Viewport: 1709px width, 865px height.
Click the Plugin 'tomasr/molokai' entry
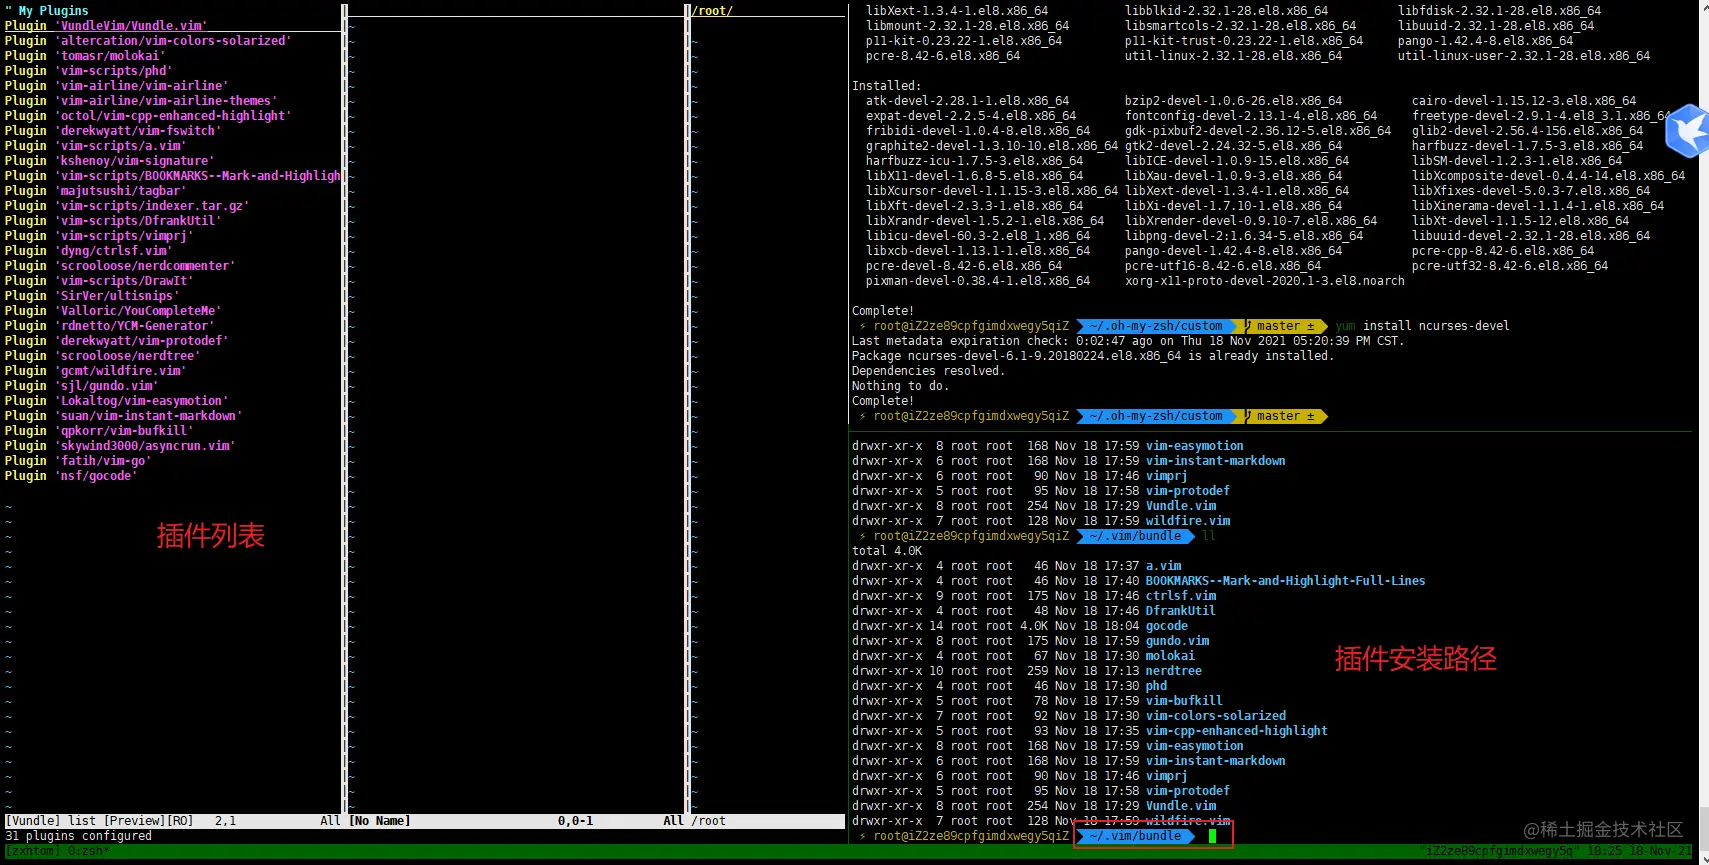(x=84, y=56)
